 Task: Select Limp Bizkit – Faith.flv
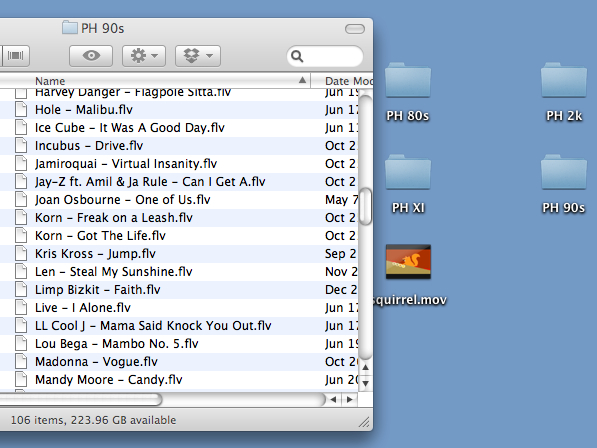(x=179, y=290)
